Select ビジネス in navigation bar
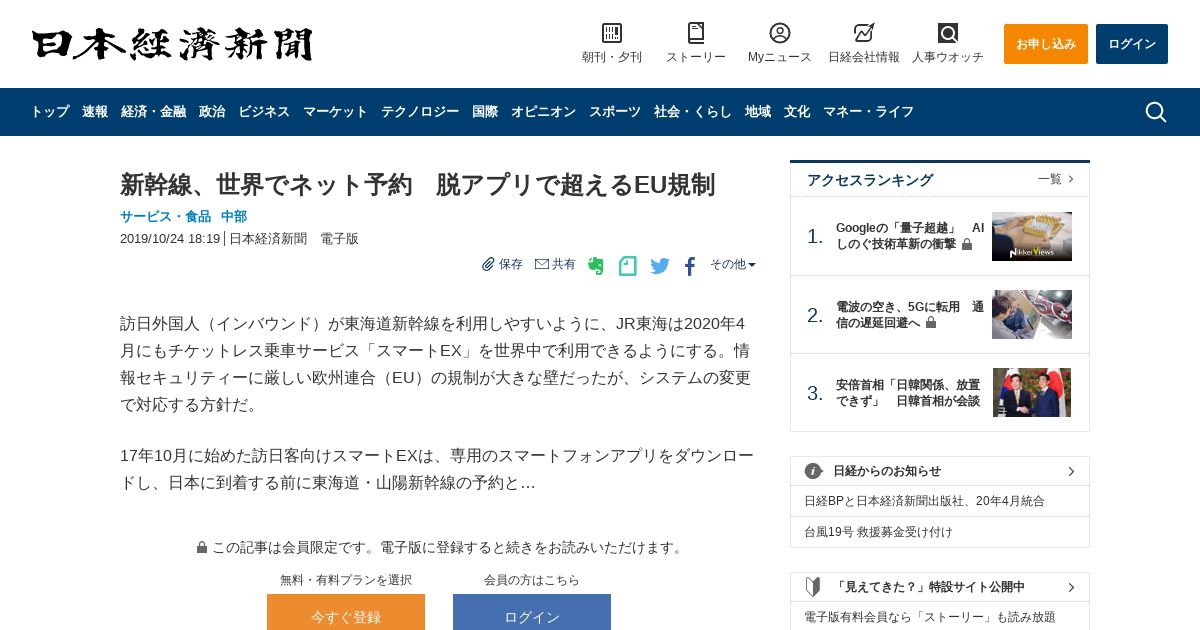 coord(264,112)
